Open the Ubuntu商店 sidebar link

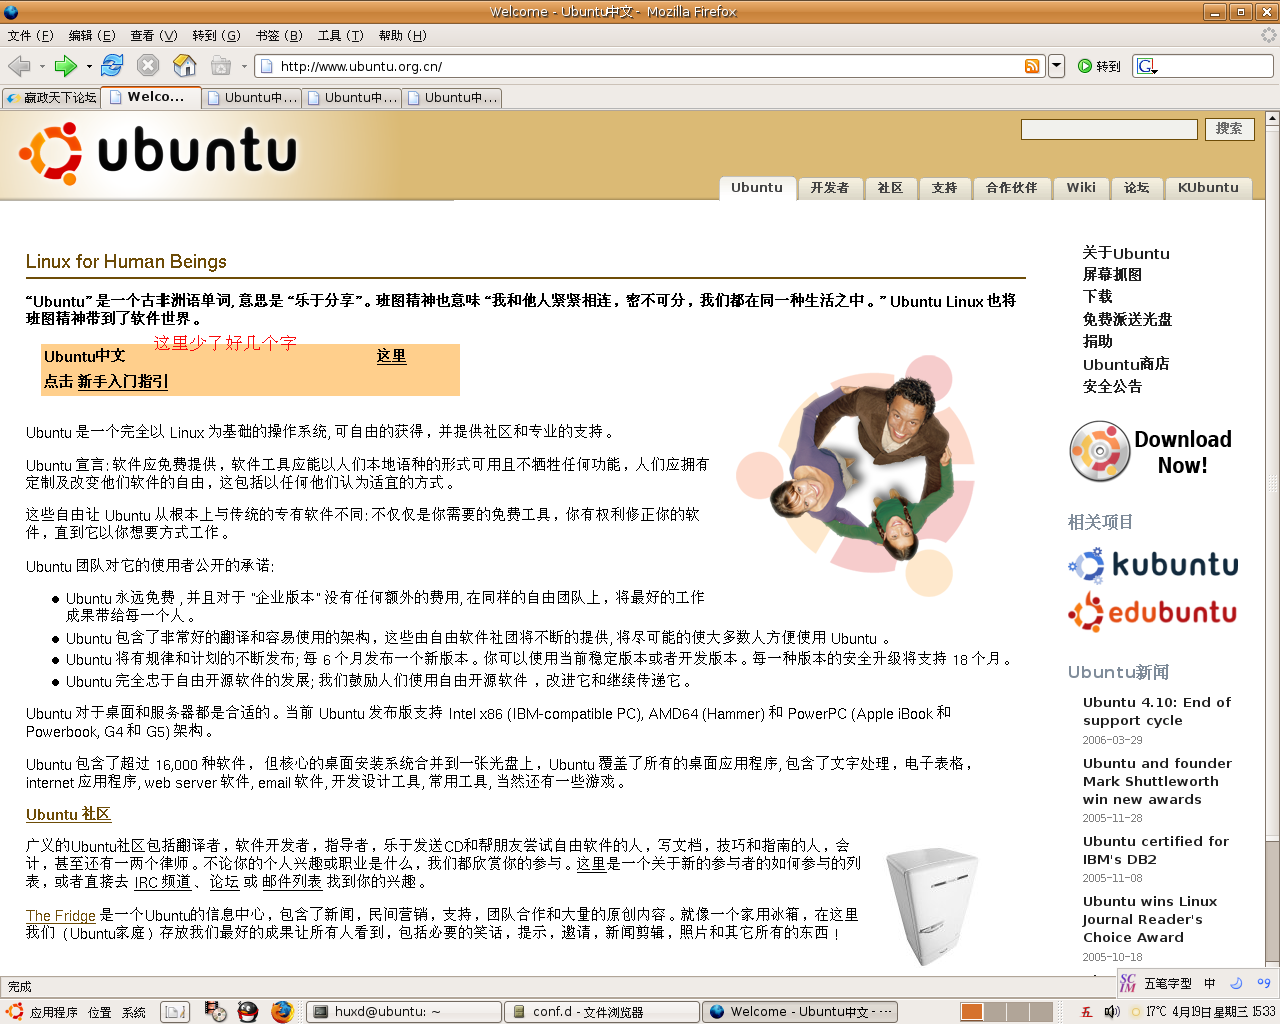1126,364
